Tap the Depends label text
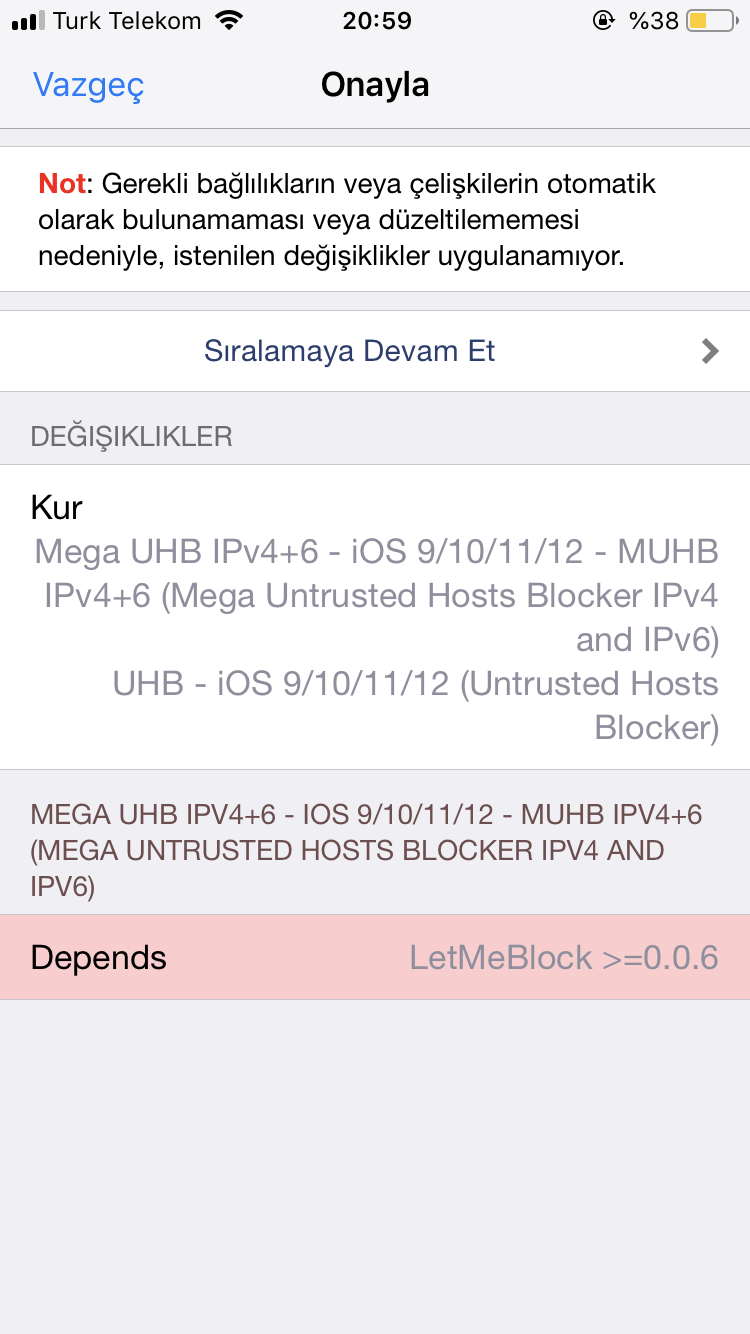Viewport: 750px width, 1334px height. (x=99, y=957)
